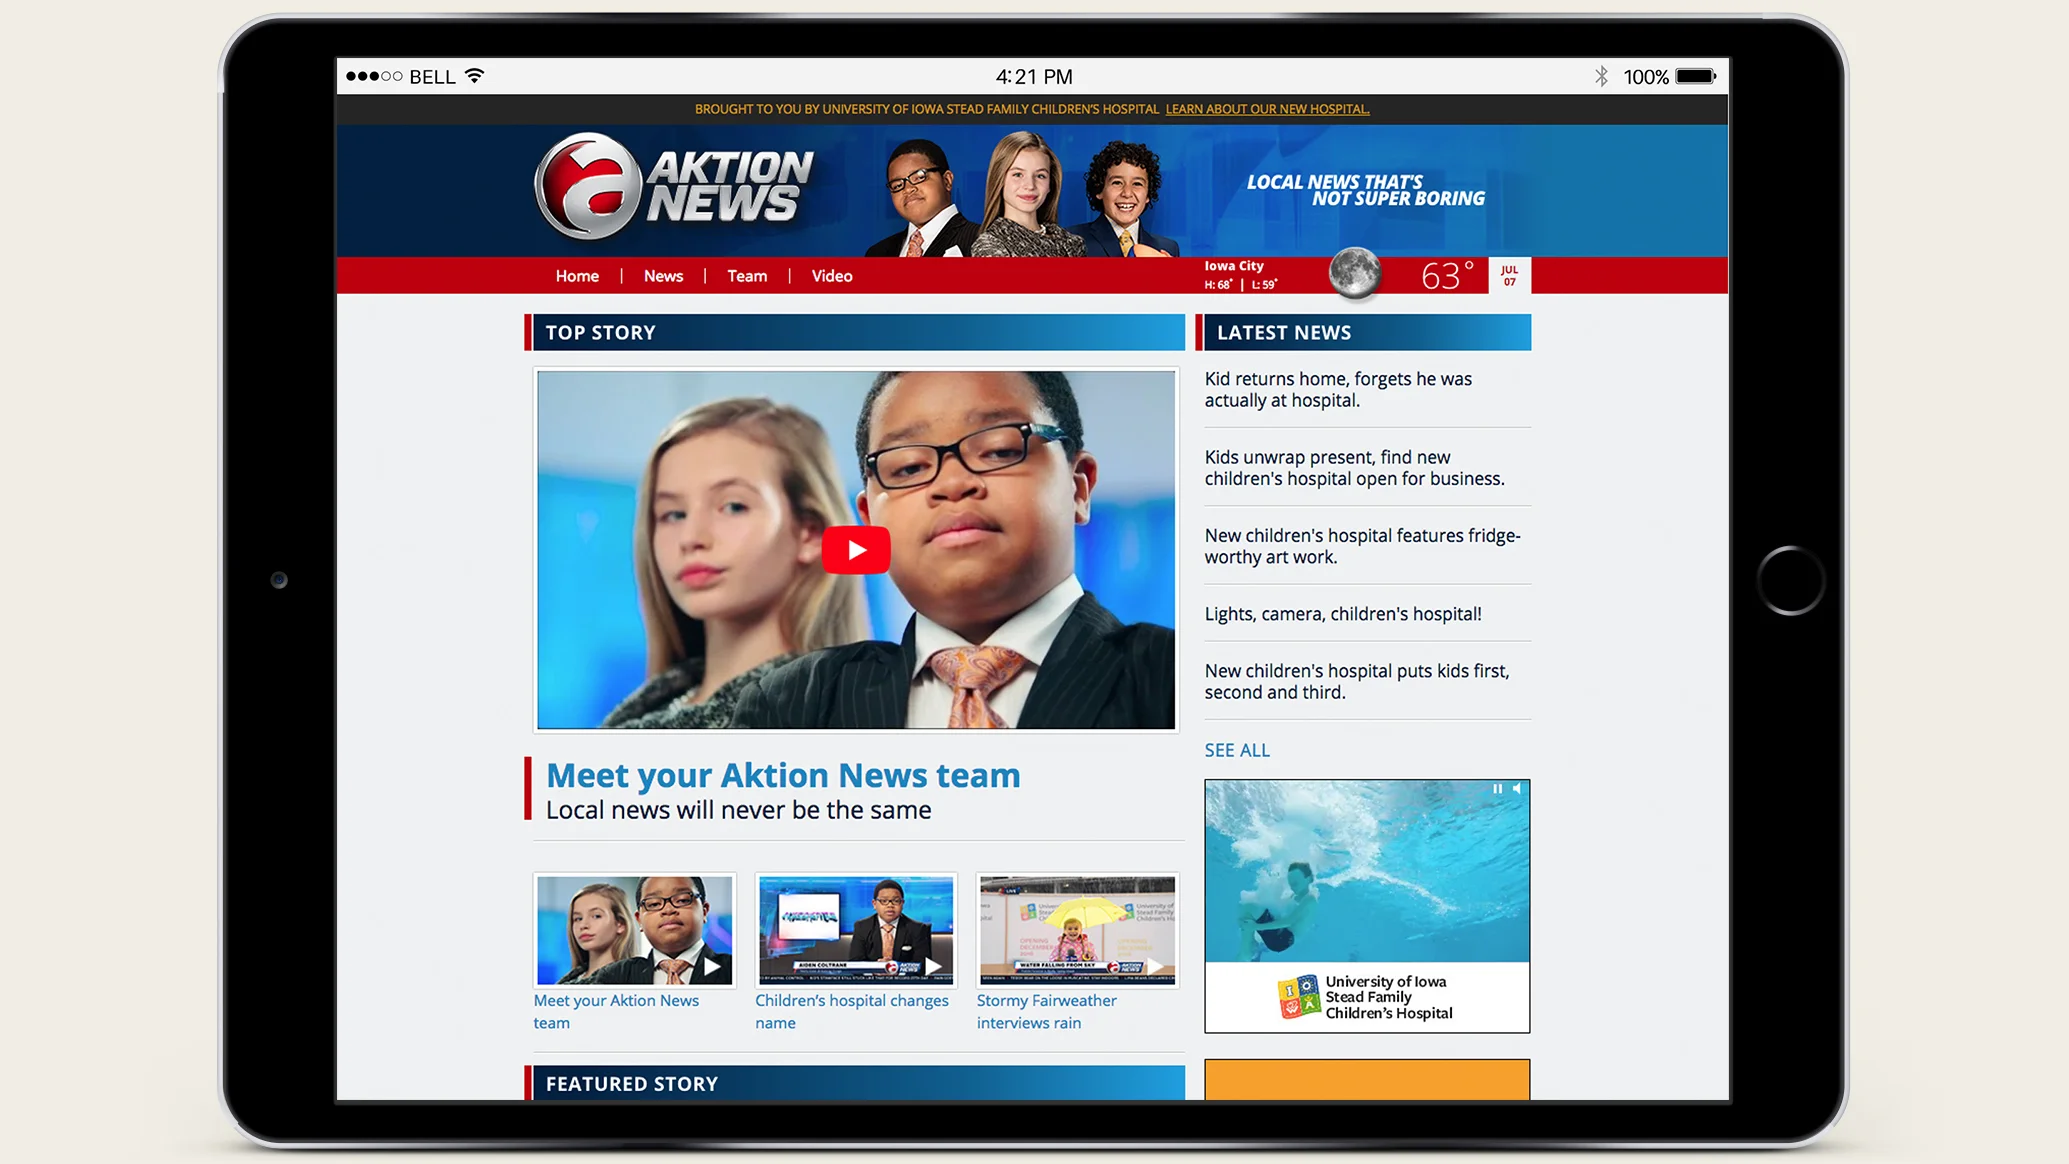Click See All latest news
This screenshot has height=1164, width=2069.
pos(1237,750)
